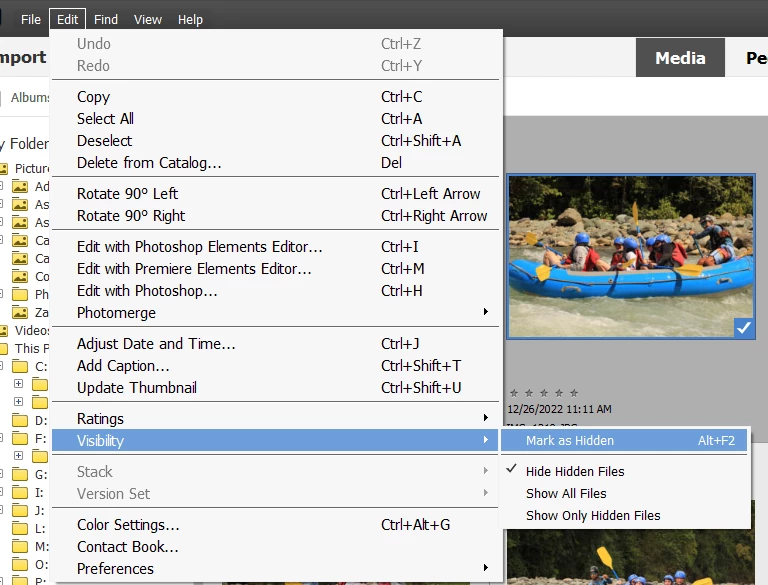Click the photo date 12/26/2022 11:11 AM
Viewport: 768px width, 585px height.
pos(559,409)
